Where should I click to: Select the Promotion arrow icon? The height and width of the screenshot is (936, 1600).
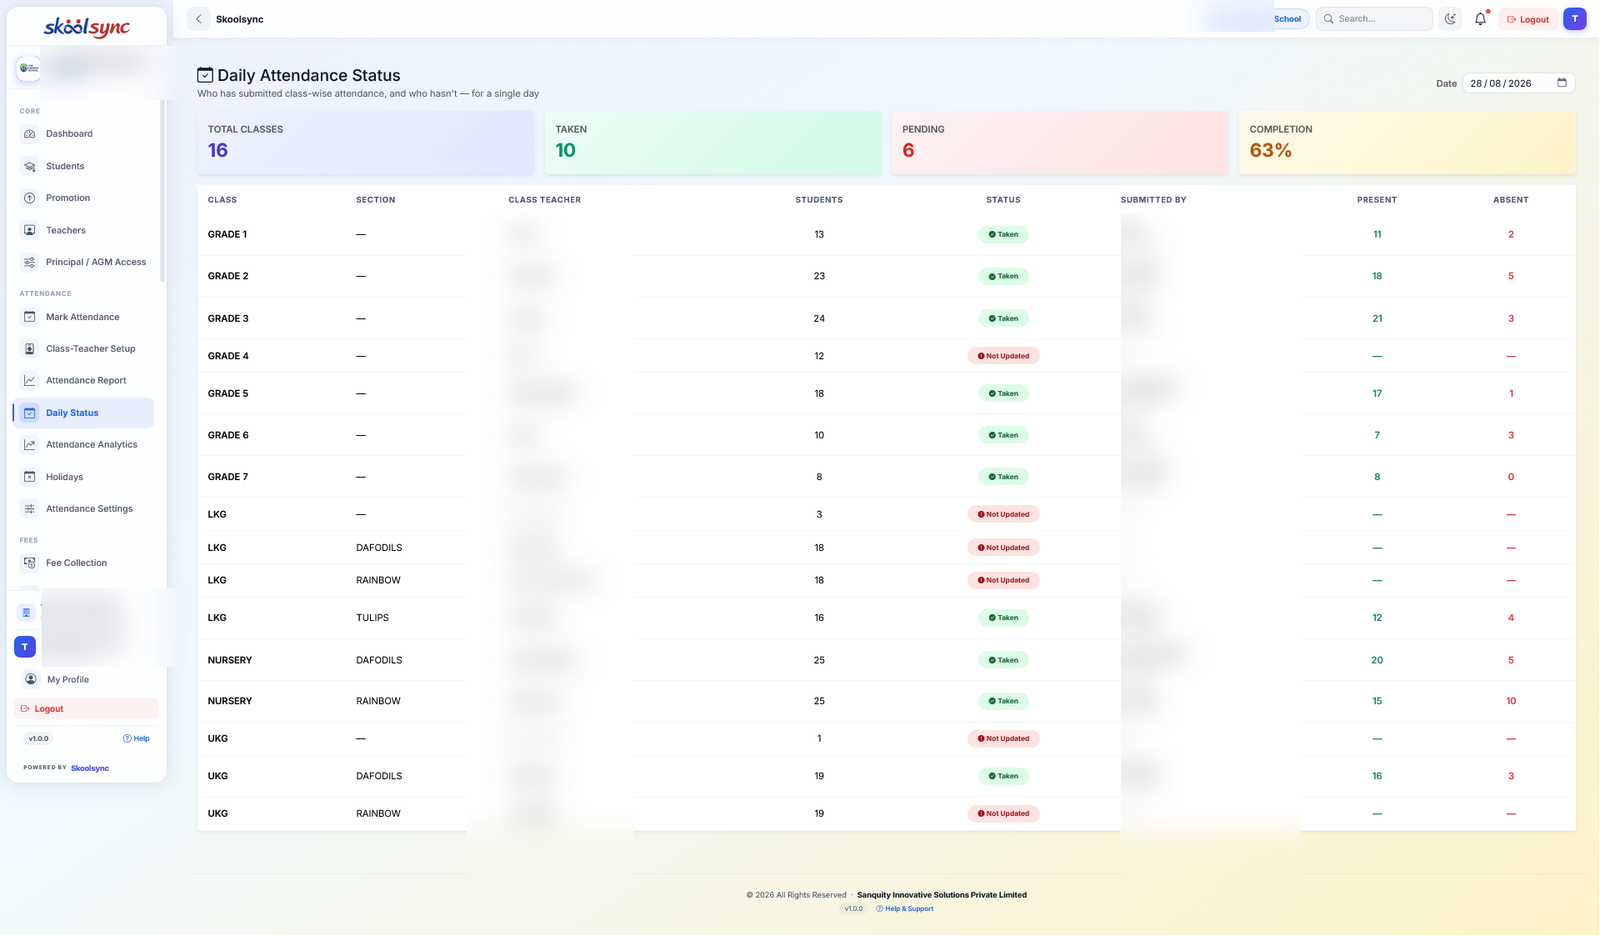click(30, 198)
